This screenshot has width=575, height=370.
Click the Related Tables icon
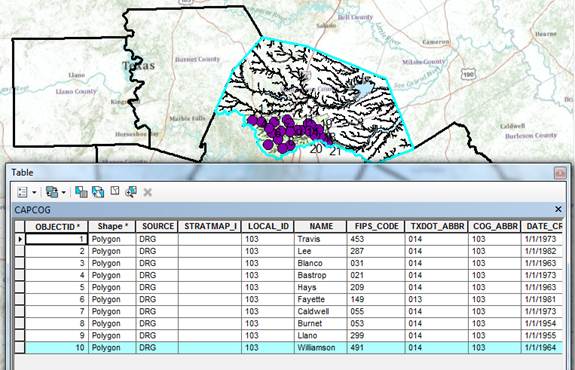pos(52,192)
